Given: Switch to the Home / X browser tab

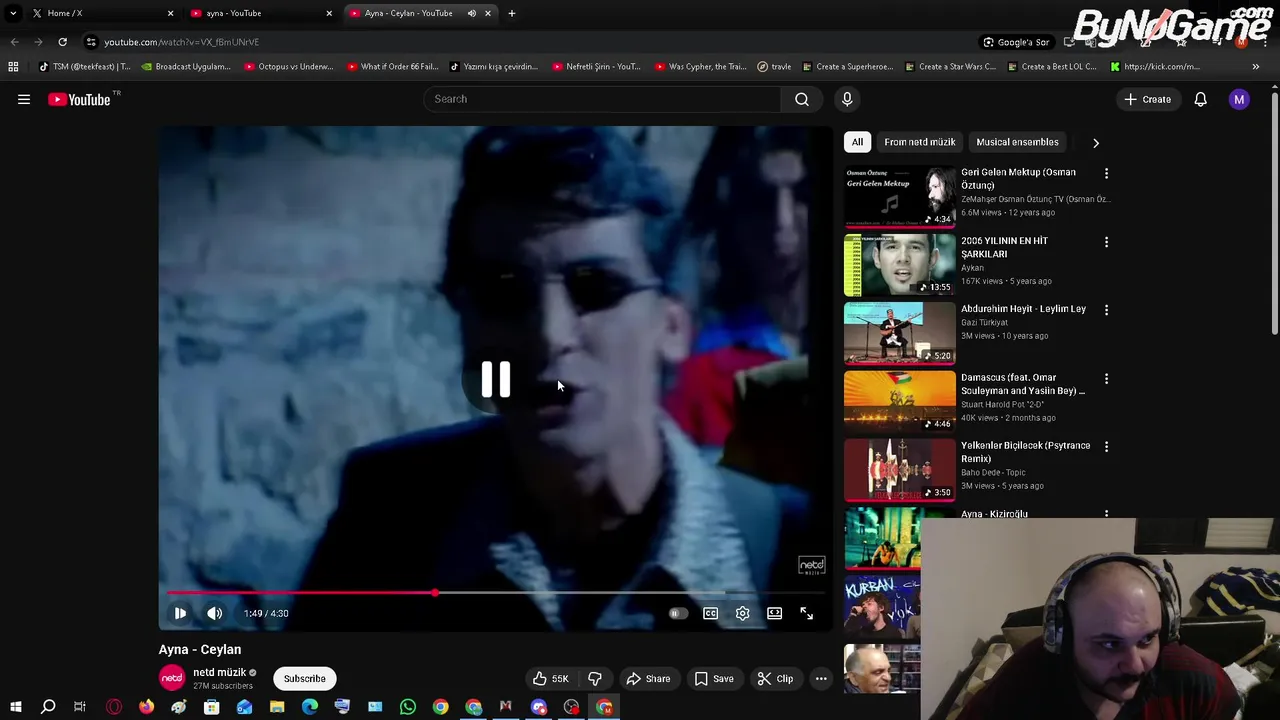Looking at the screenshot, I should 100,13.
